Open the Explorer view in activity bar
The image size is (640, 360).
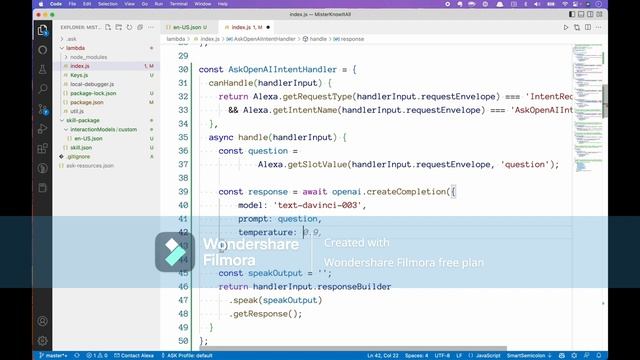pyautogui.click(x=42, y=30)
